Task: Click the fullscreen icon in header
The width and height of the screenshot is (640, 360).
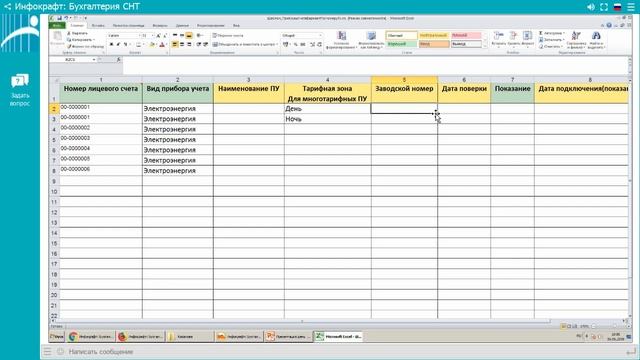Action: (x=604, y=7)
